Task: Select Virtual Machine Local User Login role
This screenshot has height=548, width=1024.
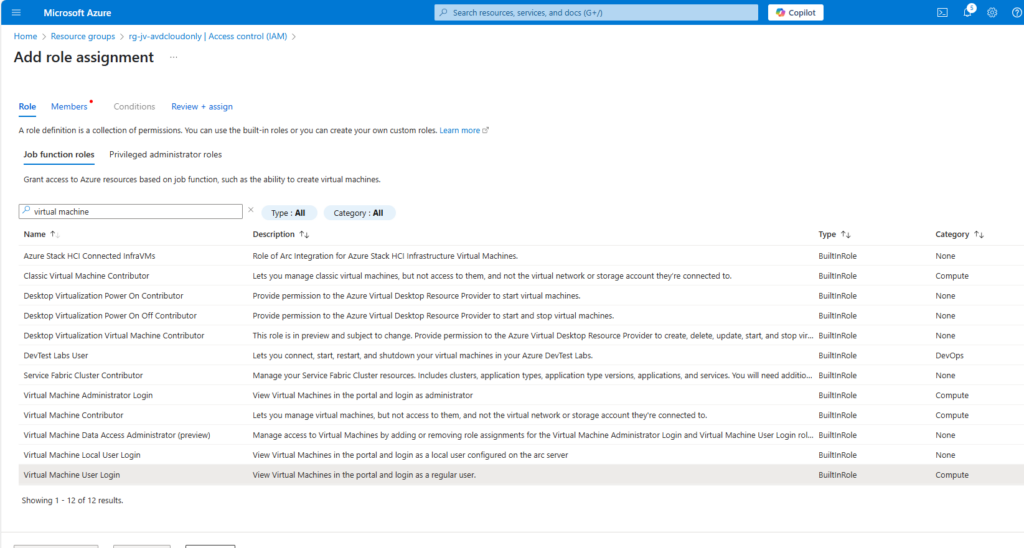Action: (82, 455)
